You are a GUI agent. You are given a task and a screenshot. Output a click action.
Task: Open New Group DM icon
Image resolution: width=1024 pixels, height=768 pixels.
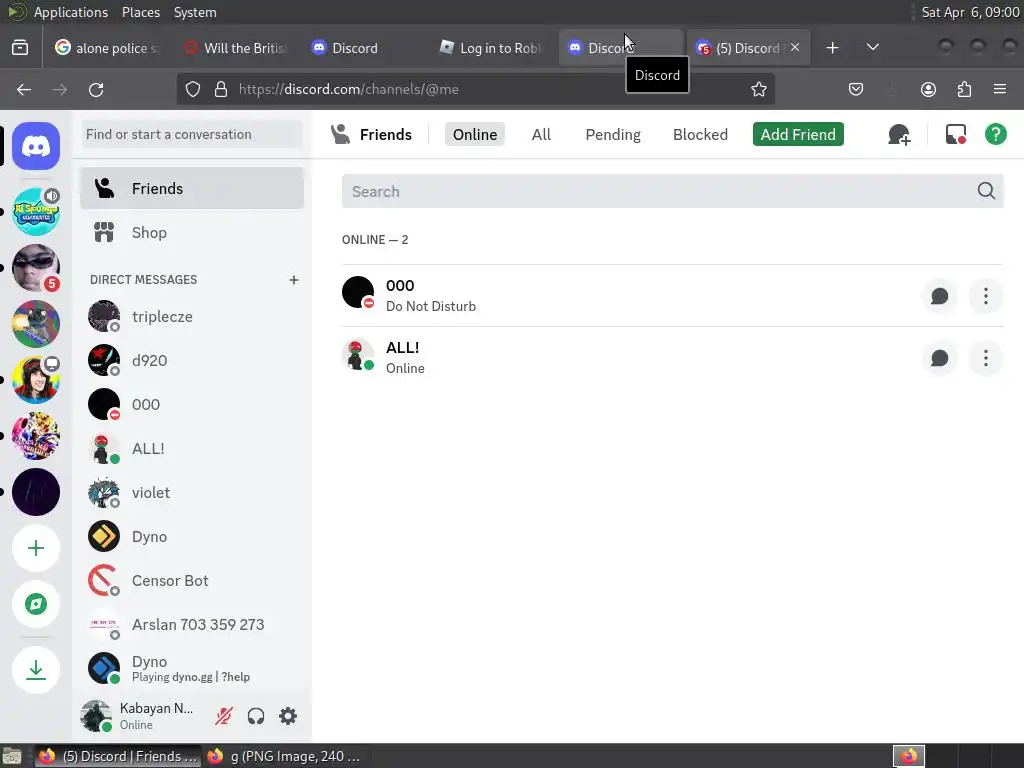(x=899, y=135)
